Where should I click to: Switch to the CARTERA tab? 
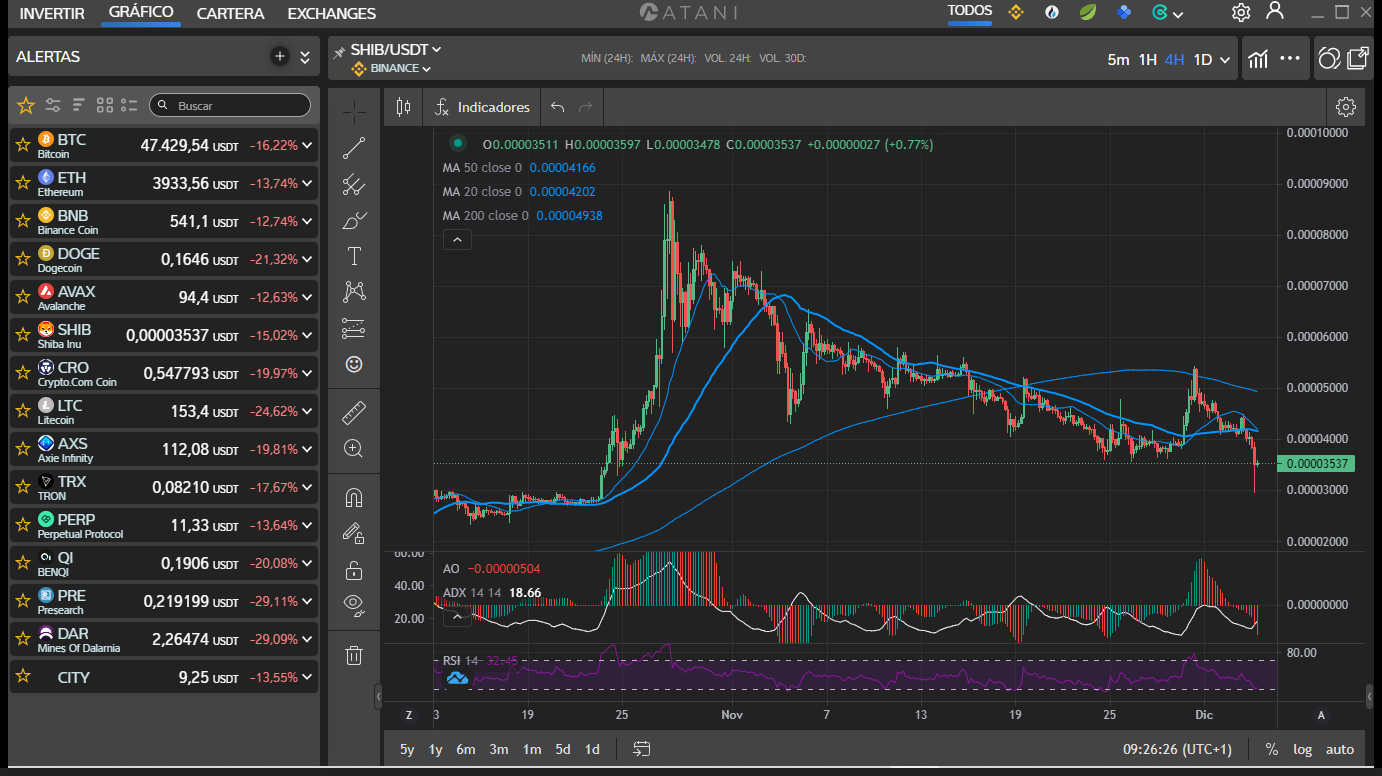pos(230,14)
